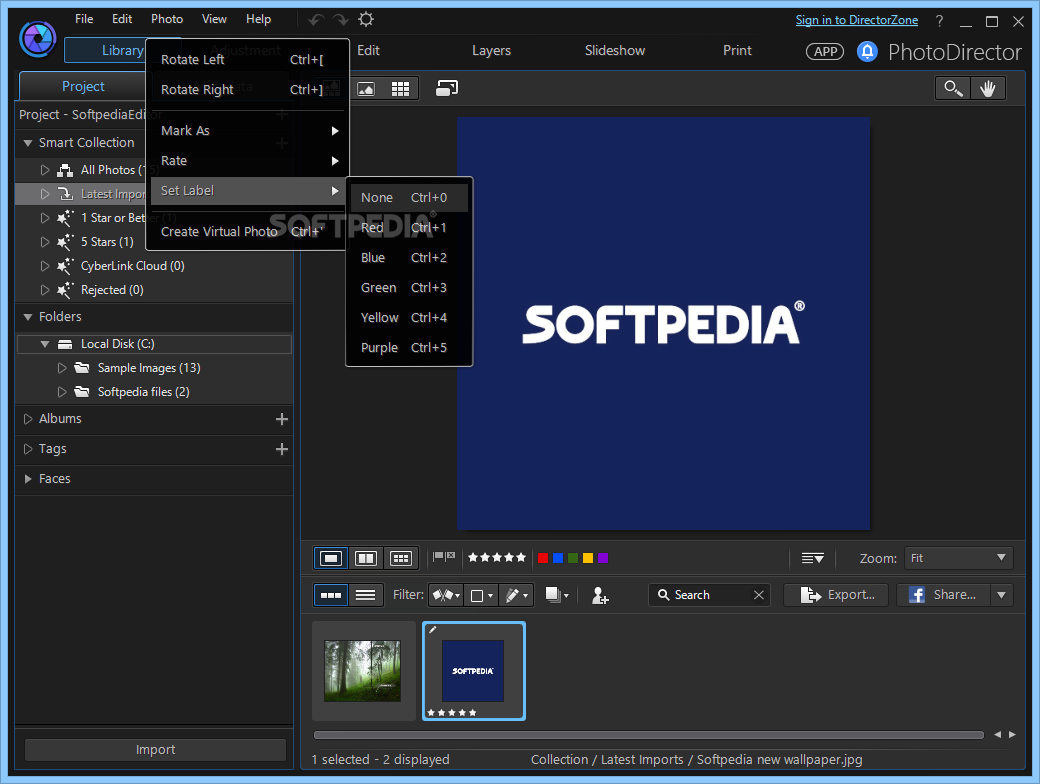Add a new tag with plus
This screenshot has height=784, width=1040.
282,449
